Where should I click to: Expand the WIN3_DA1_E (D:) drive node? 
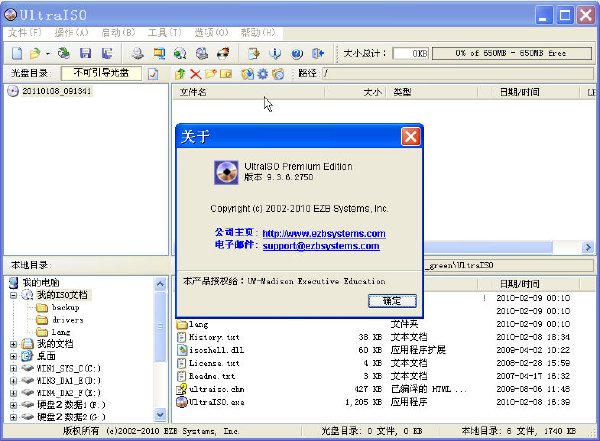[x=13, y=381]
